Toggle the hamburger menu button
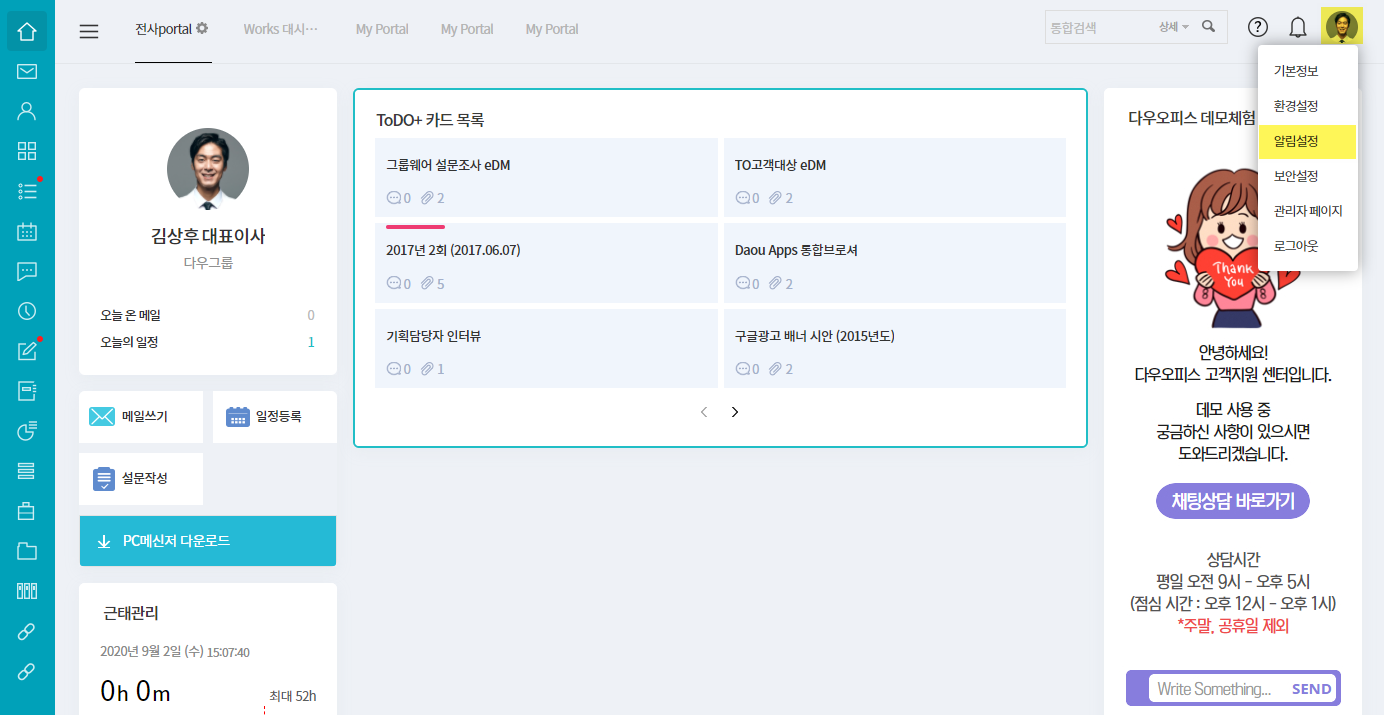The image size is (1384, 715). (89, 31)
